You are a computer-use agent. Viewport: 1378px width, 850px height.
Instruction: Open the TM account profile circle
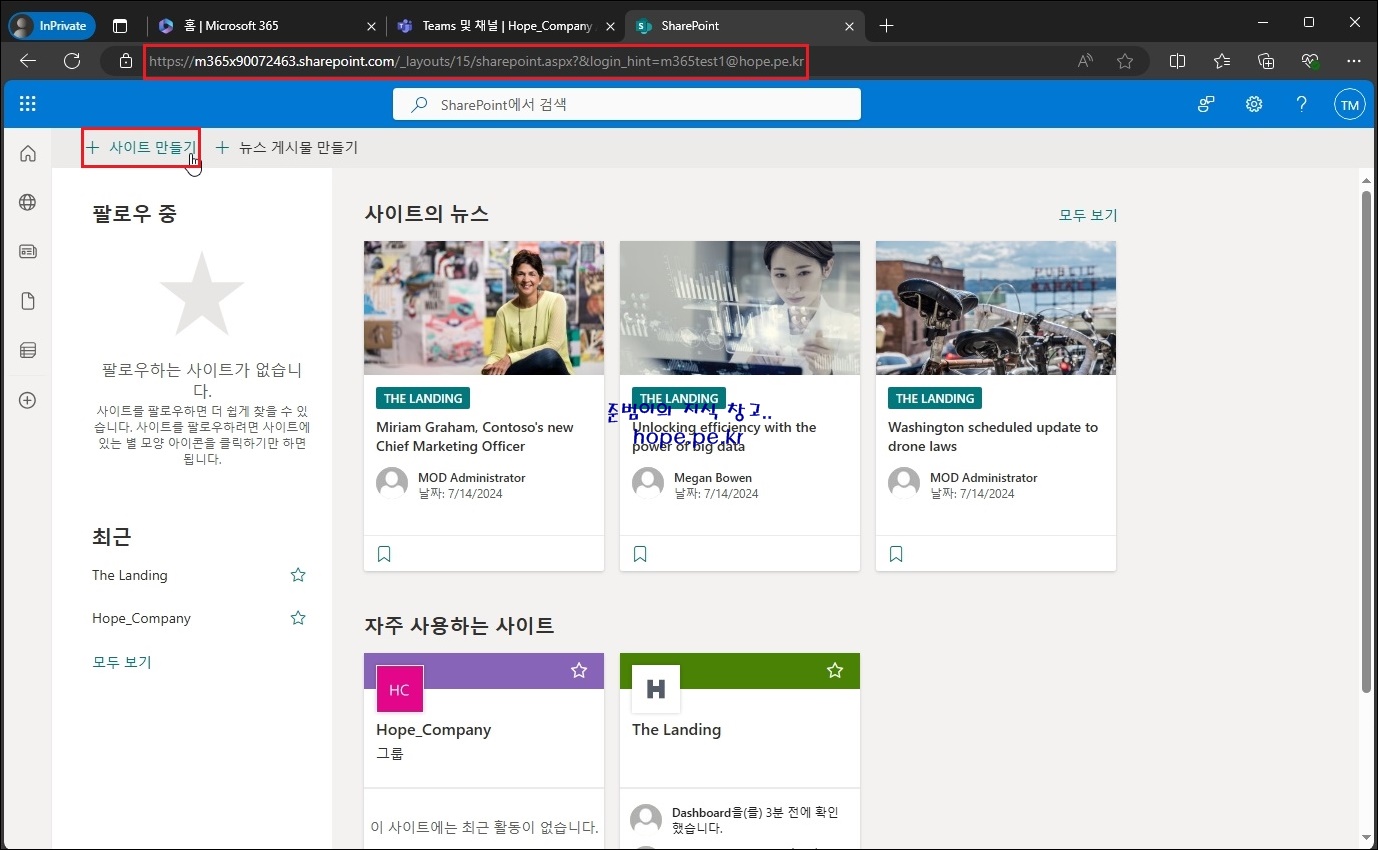tap(1350, 104)
